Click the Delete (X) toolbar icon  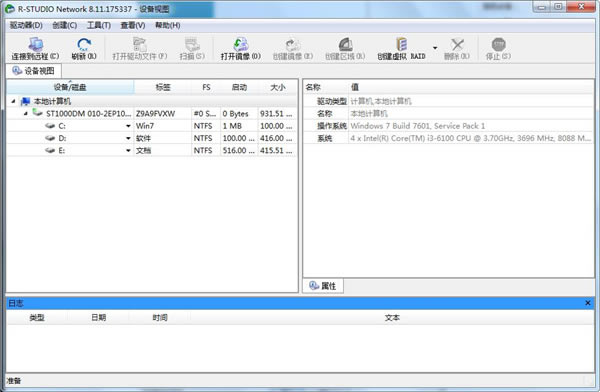click(x=457, y=44)
